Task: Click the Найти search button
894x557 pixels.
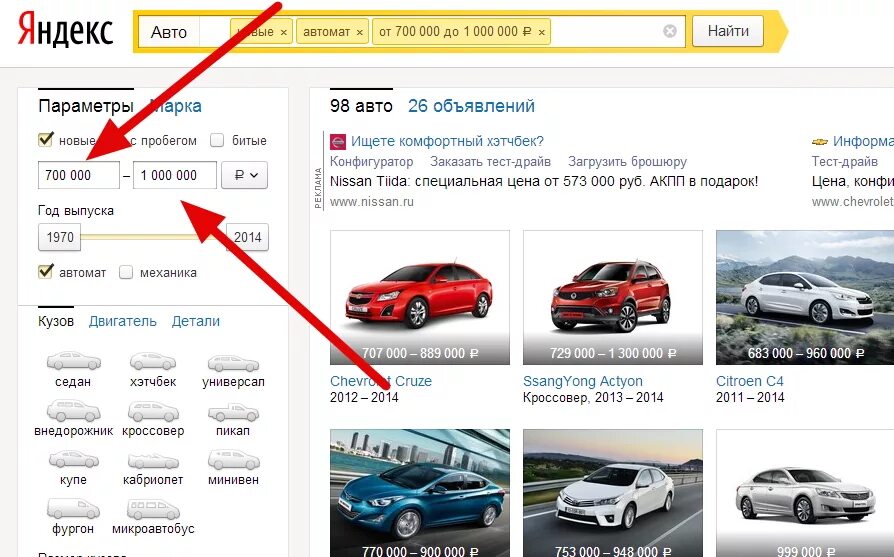Action: click(x=728, y=31)
